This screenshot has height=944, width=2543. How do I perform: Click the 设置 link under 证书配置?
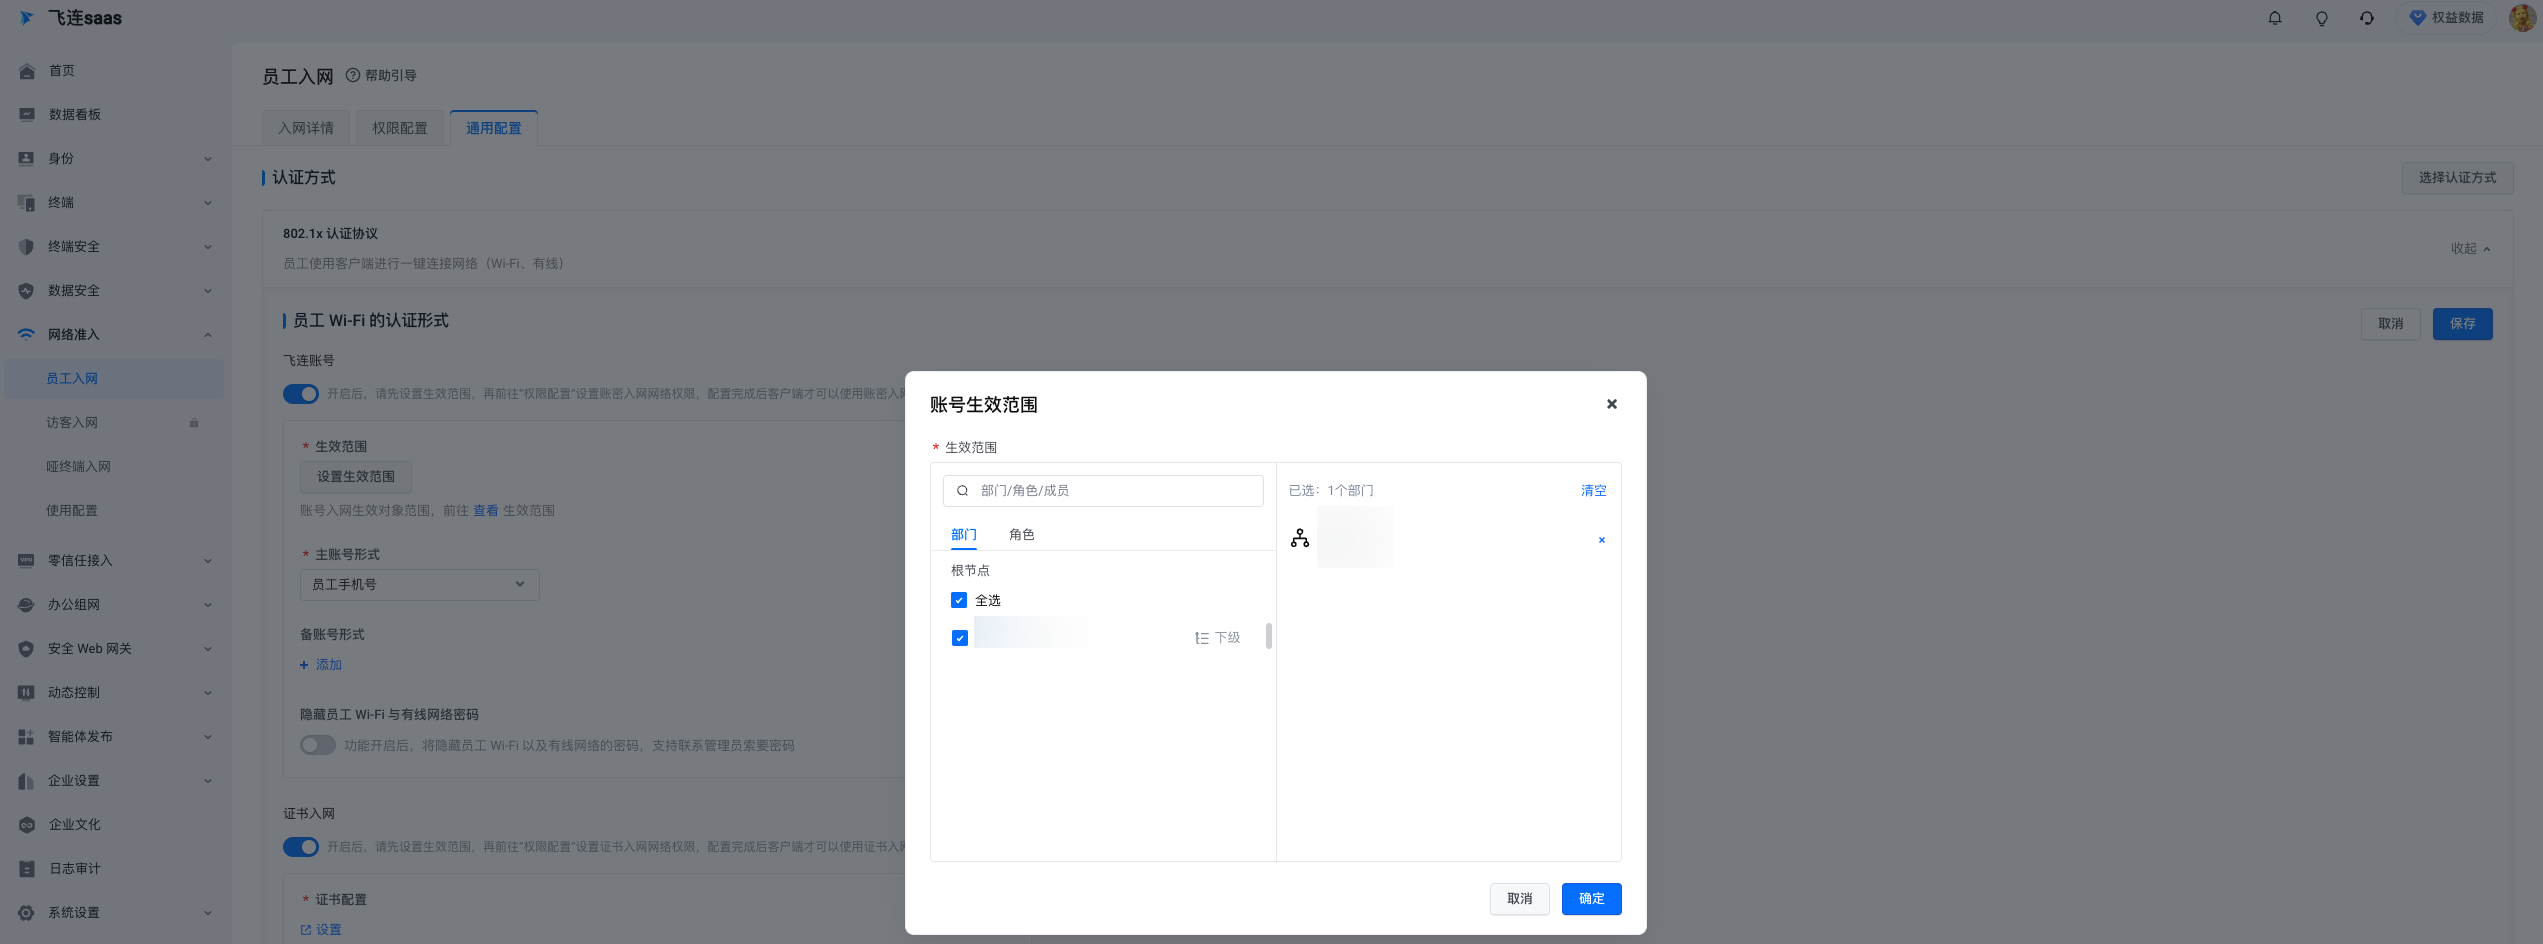point(321,930)
